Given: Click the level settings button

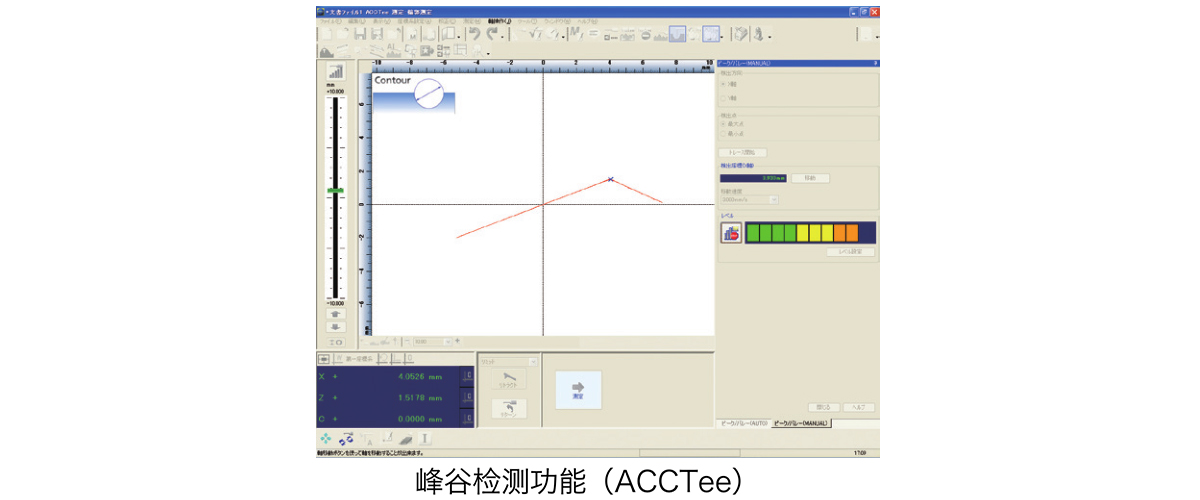Looking at the screenshot, I should click(851, 252).
